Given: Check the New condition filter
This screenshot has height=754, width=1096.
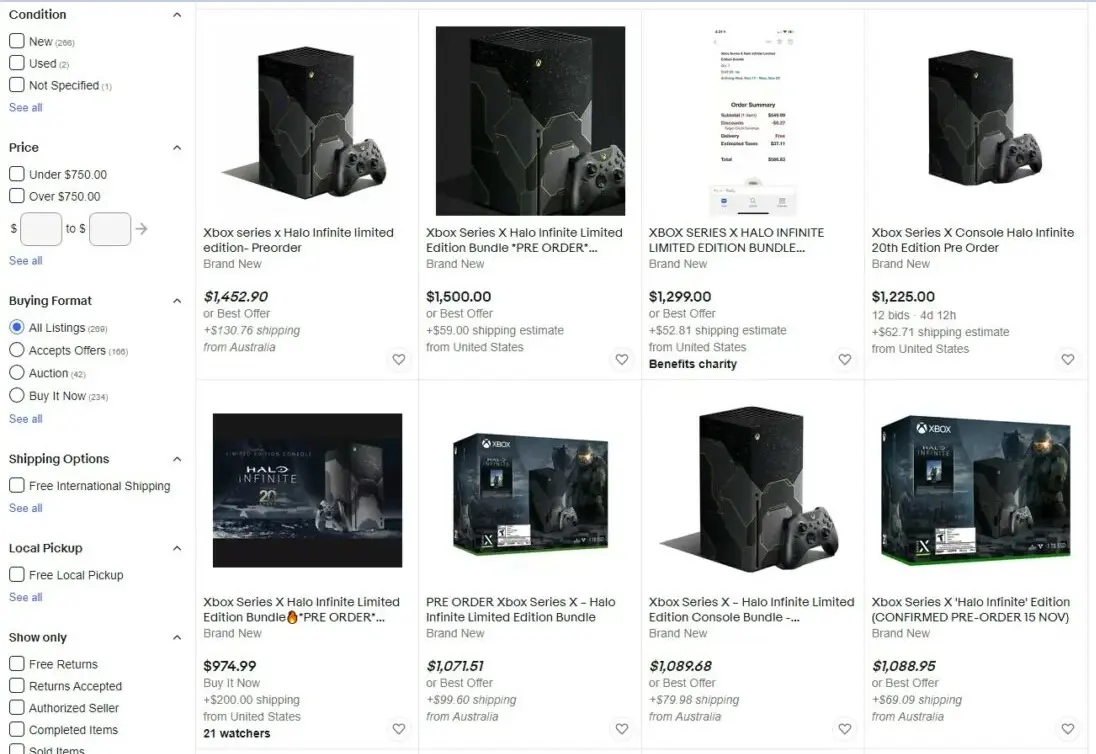Looking at the screenshot, I should point(17,41).
